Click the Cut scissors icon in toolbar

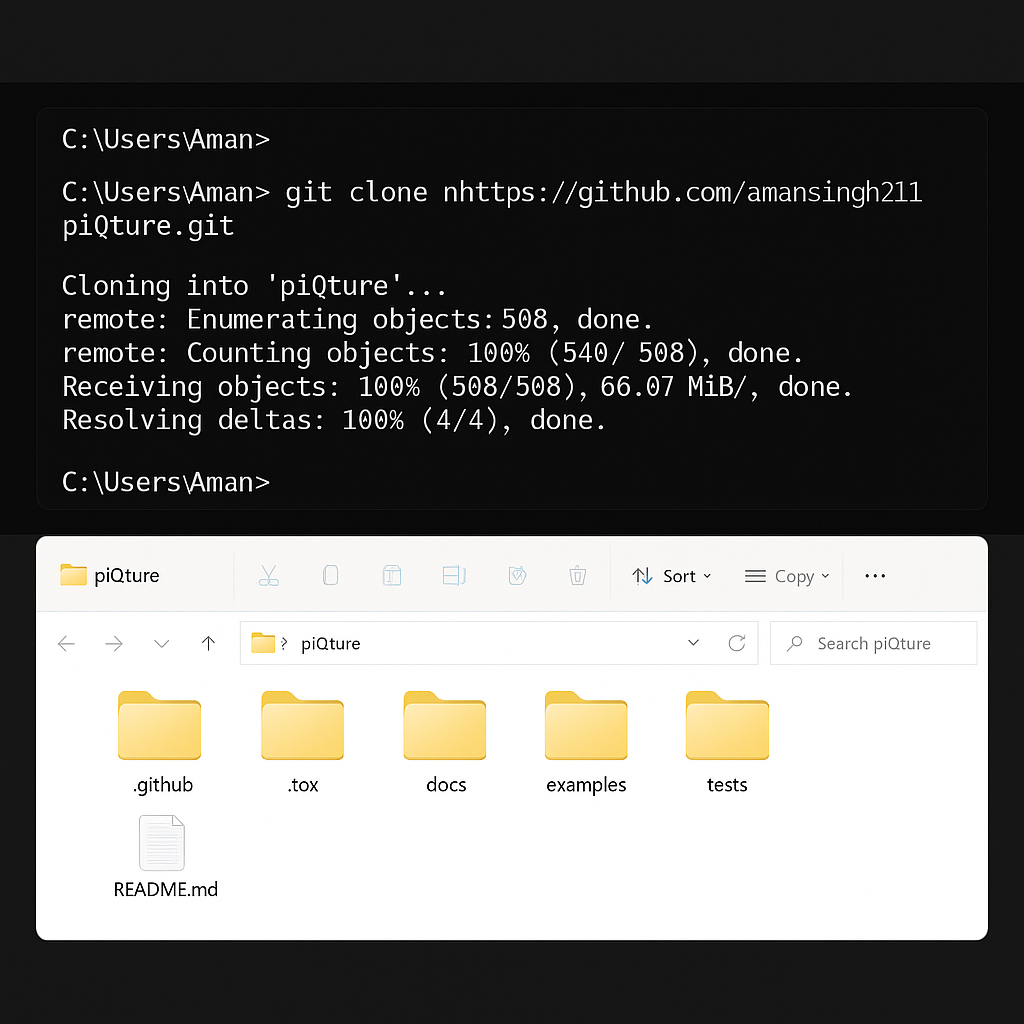(268, 576)
